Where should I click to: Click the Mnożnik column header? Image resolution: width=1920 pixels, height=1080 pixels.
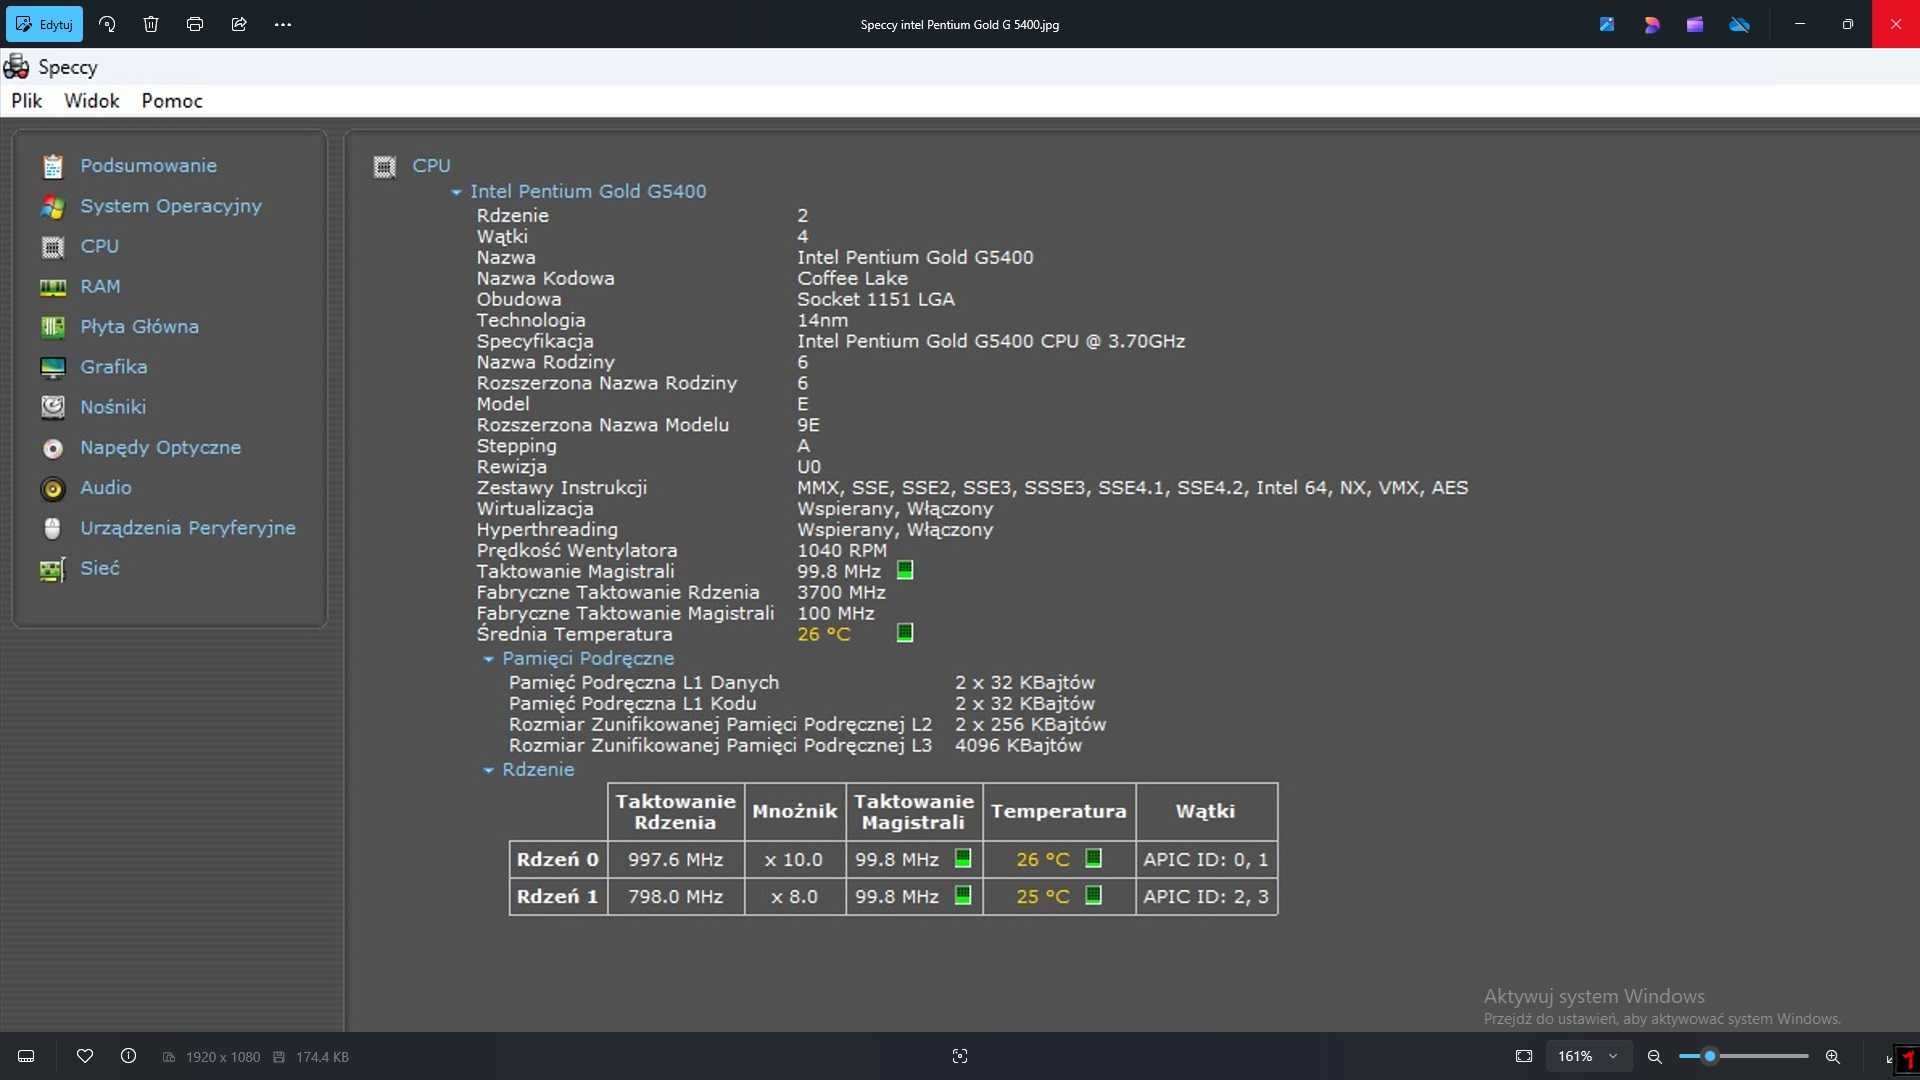[794, 812]
